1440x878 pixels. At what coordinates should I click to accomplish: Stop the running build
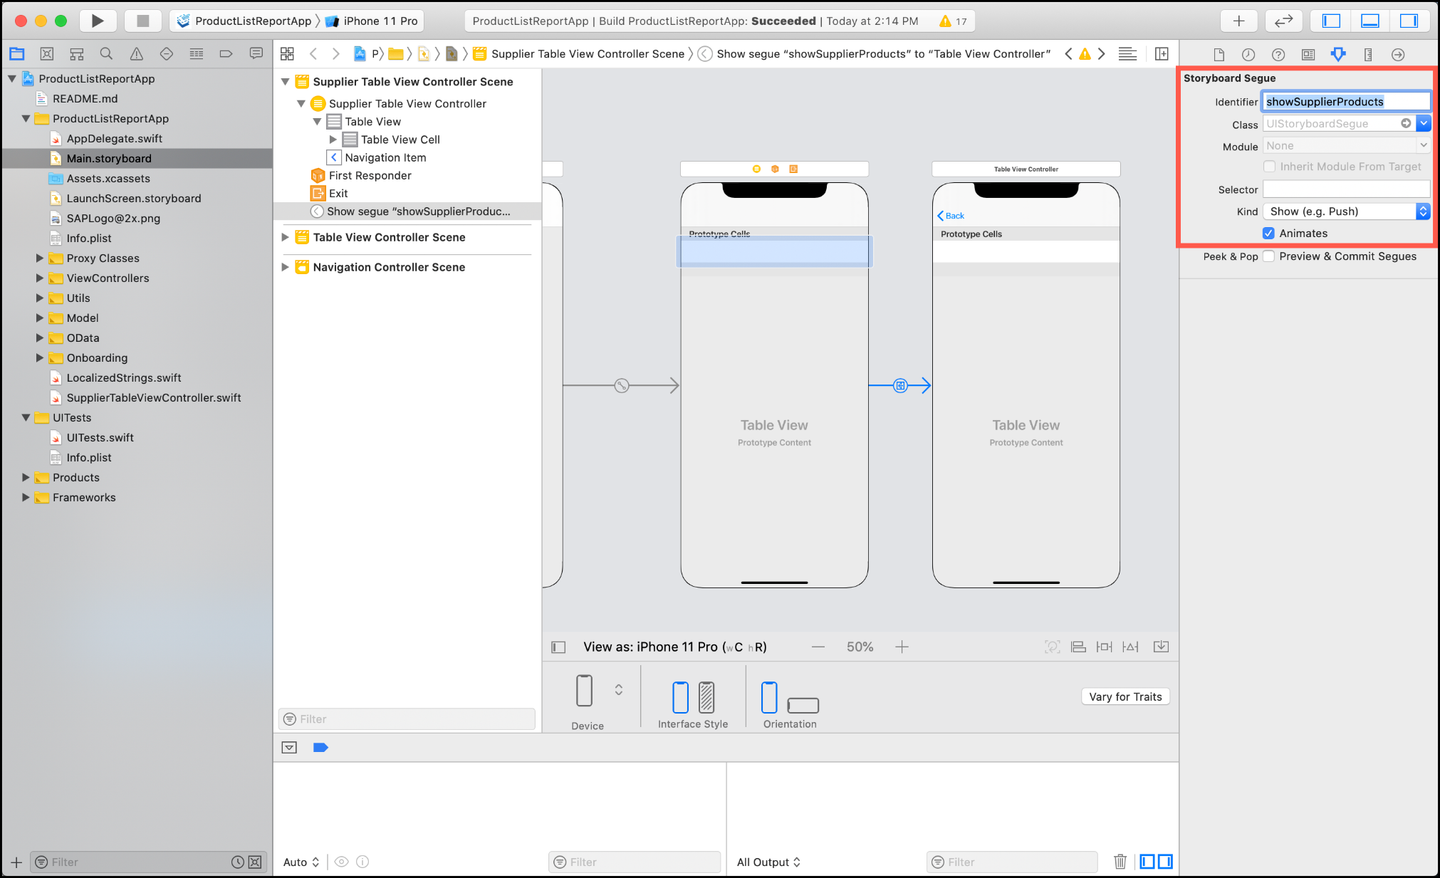click(x=143, y=20)
